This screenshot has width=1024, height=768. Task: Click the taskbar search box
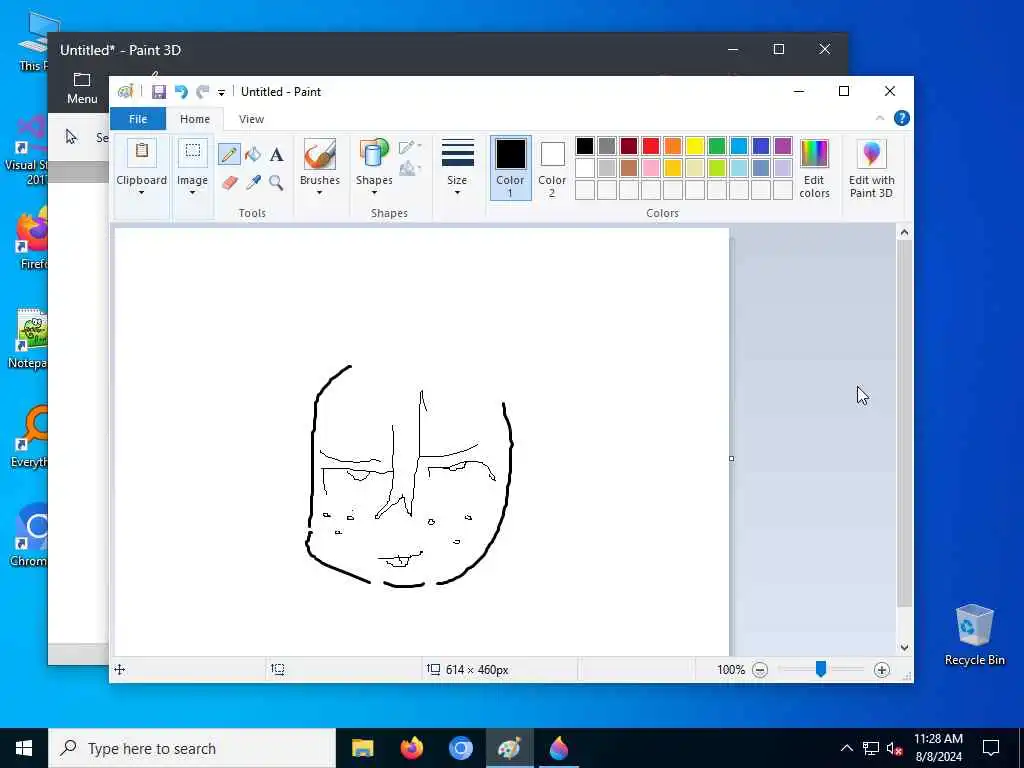[192, 748]
